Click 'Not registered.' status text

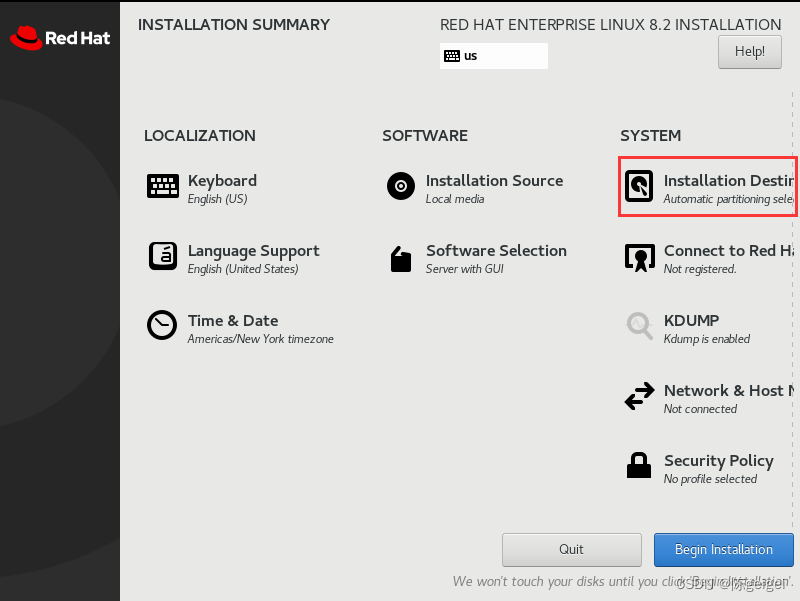700,269
